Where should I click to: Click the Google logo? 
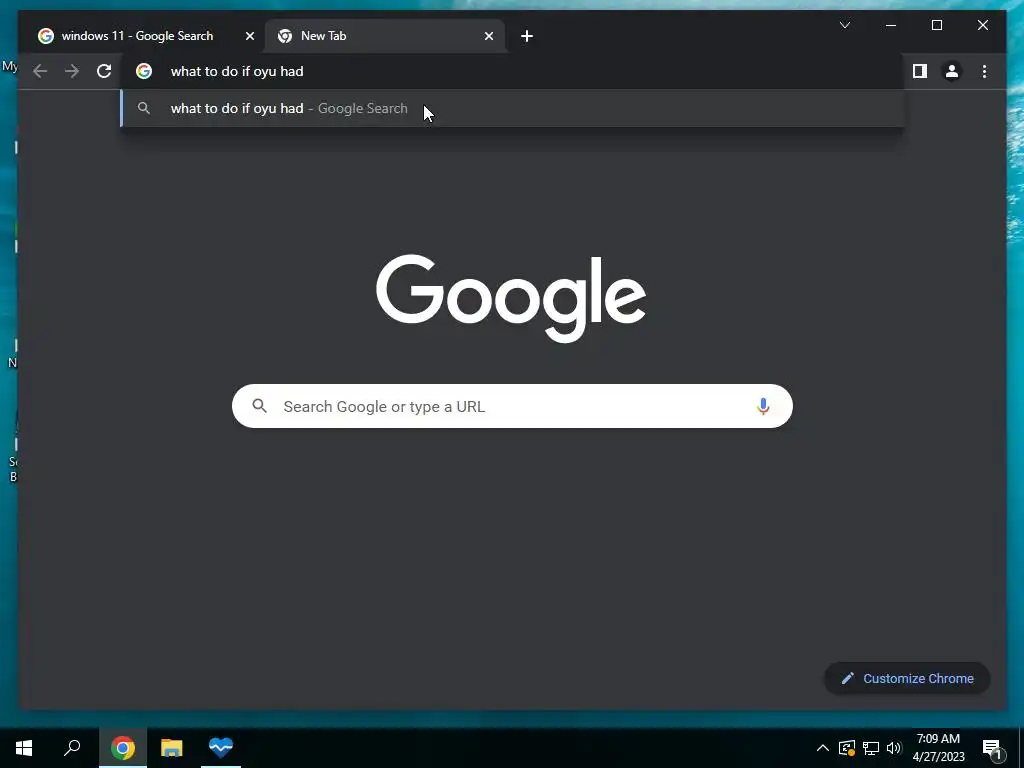(x=511, y=298)
